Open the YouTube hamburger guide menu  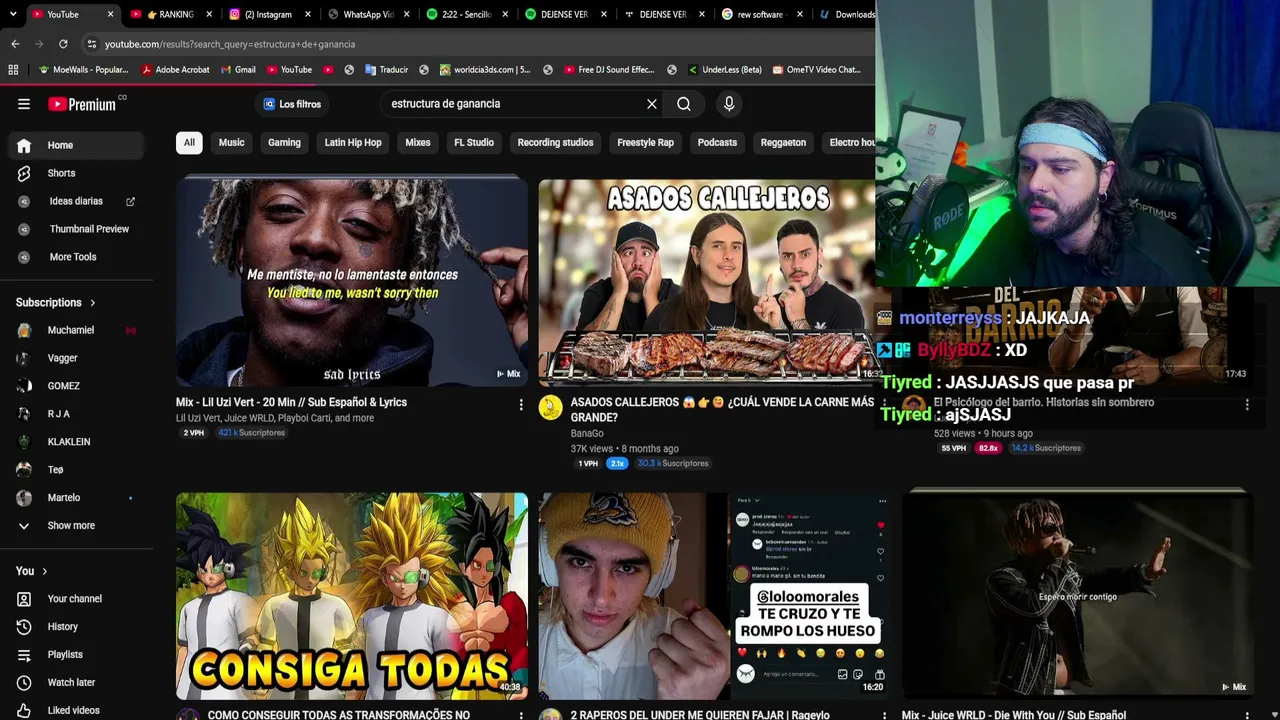point(24,104)
